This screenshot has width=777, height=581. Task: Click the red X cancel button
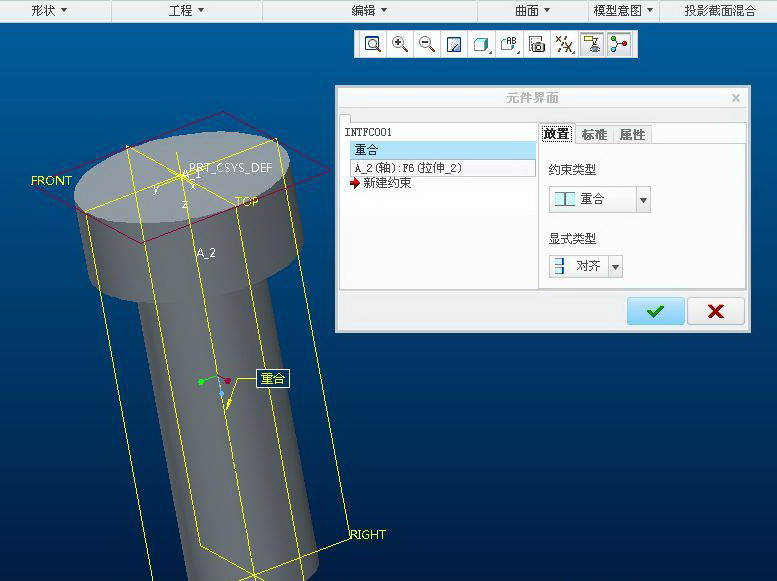point(715,311)
